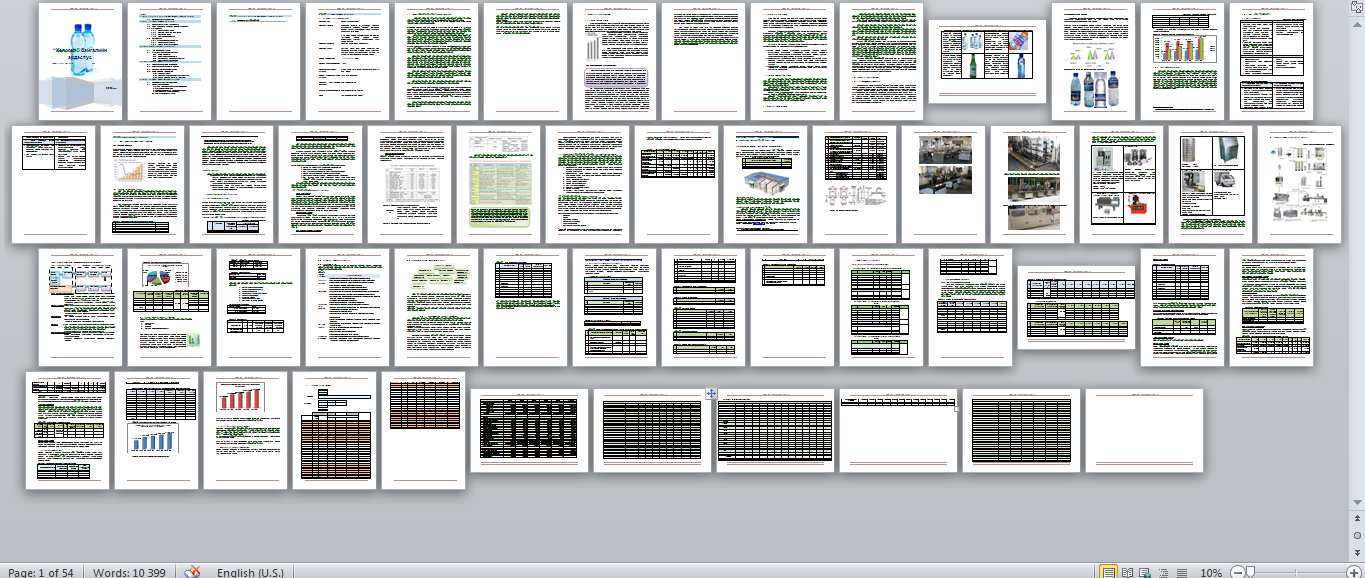The image size is (1365, 578).
Task: Click the last blank landscape page
Action: point(1144,430)
